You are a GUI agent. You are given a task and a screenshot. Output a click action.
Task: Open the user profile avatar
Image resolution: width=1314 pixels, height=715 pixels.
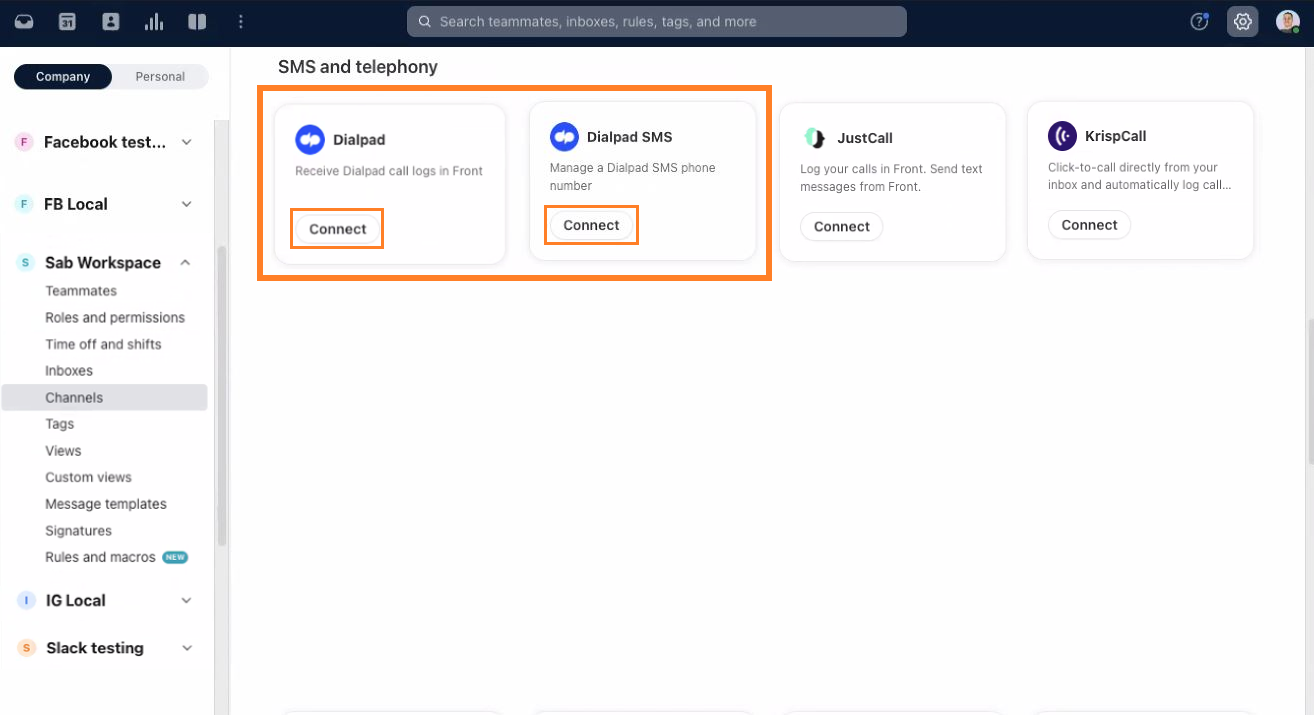pos(1287,21)
